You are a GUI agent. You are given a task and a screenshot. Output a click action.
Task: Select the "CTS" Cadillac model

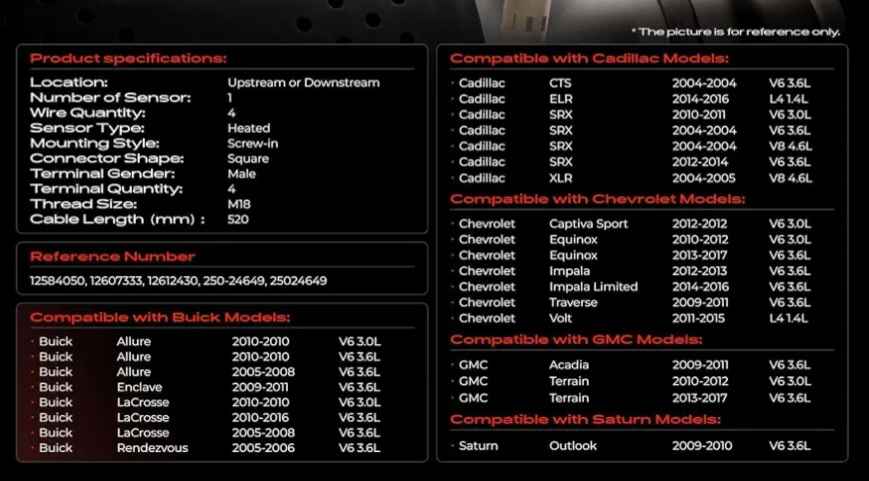click(560, 83)
